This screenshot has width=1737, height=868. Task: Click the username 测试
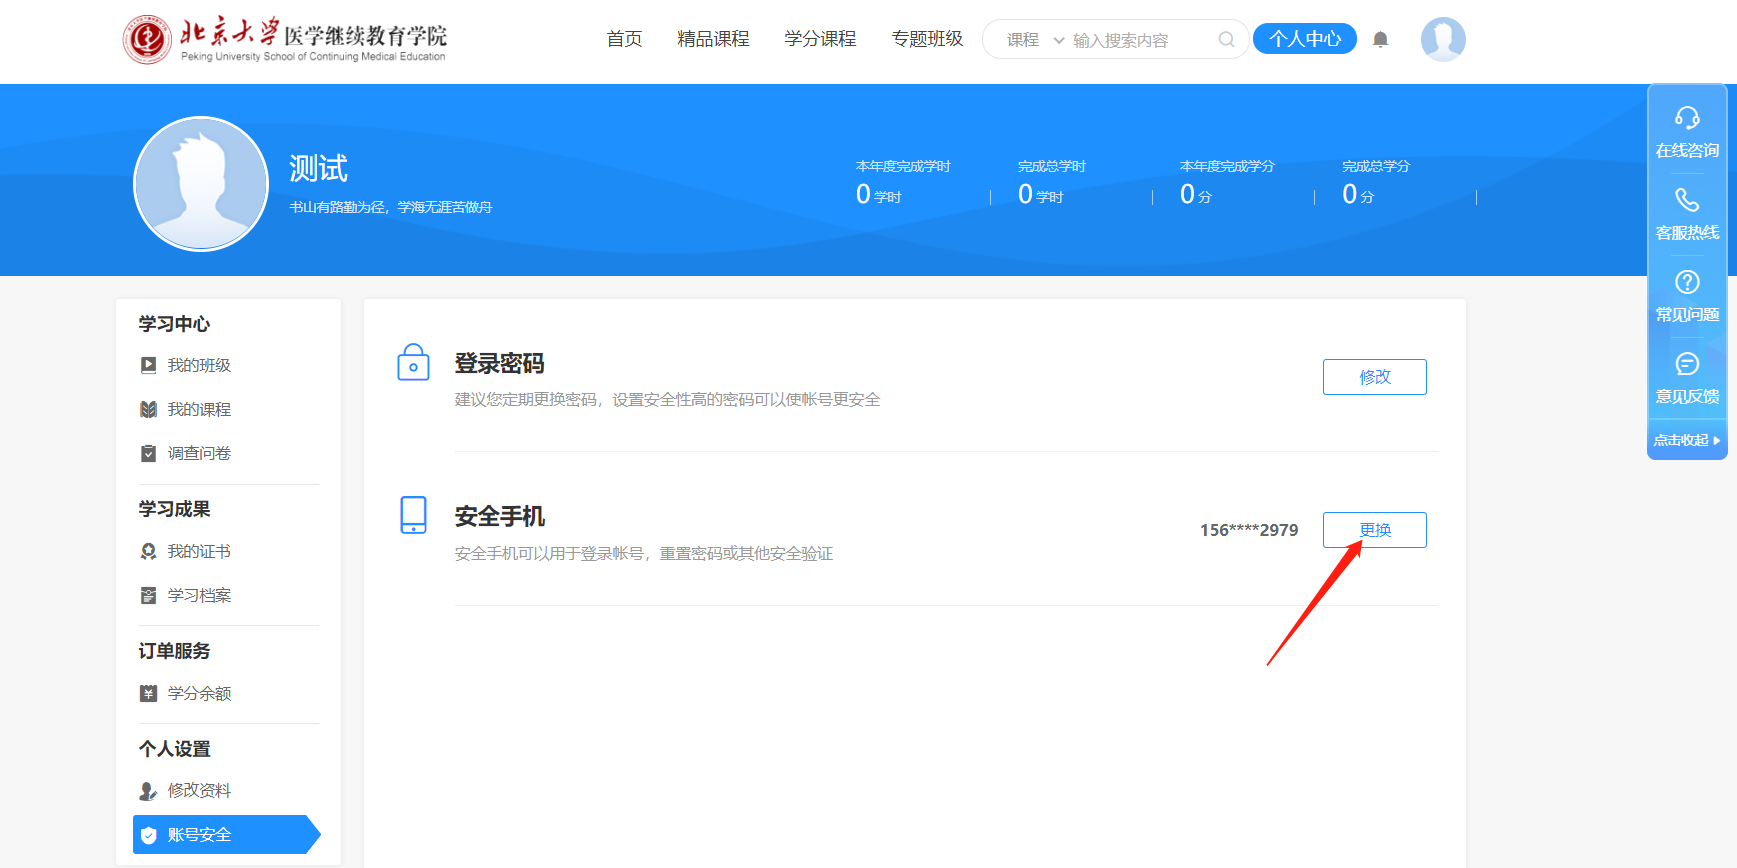[x=318, y=168]
